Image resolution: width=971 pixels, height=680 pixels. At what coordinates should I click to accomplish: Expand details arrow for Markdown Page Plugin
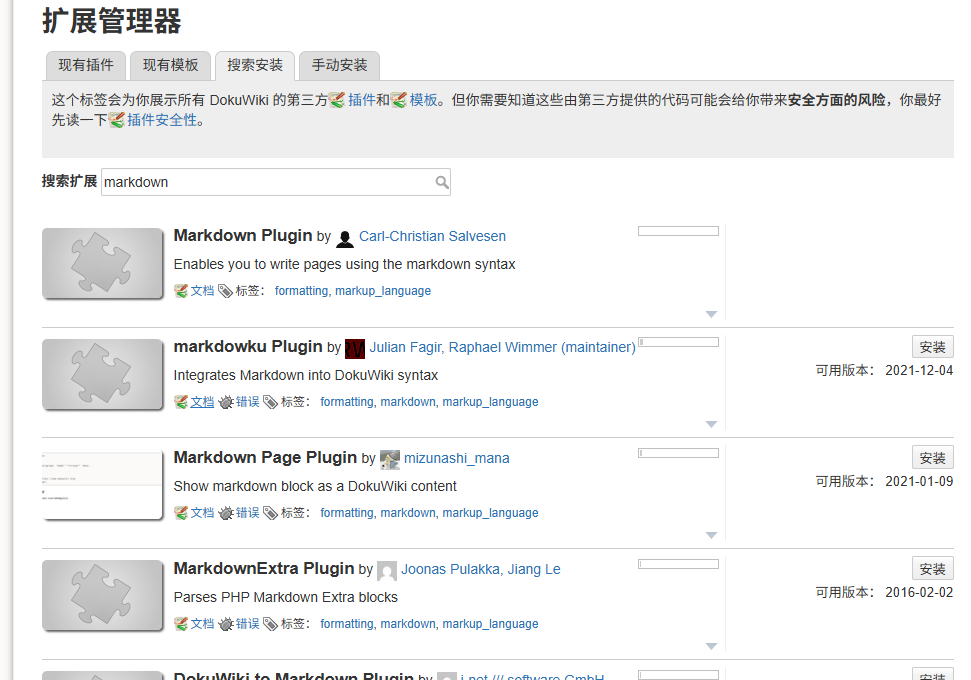[712, 535]
